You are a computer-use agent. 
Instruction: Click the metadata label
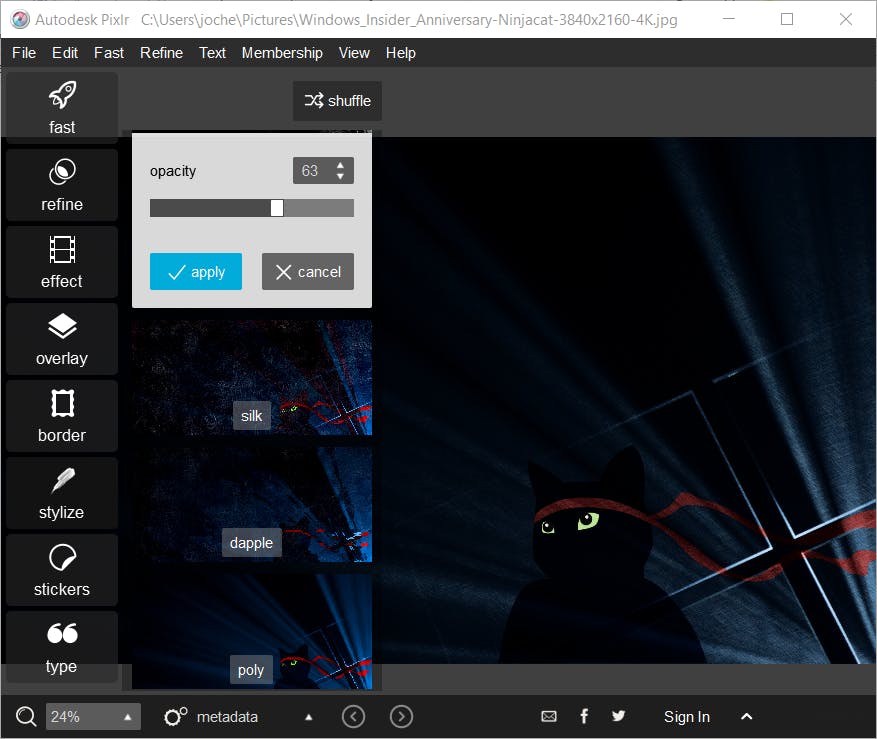pos(227,717)
